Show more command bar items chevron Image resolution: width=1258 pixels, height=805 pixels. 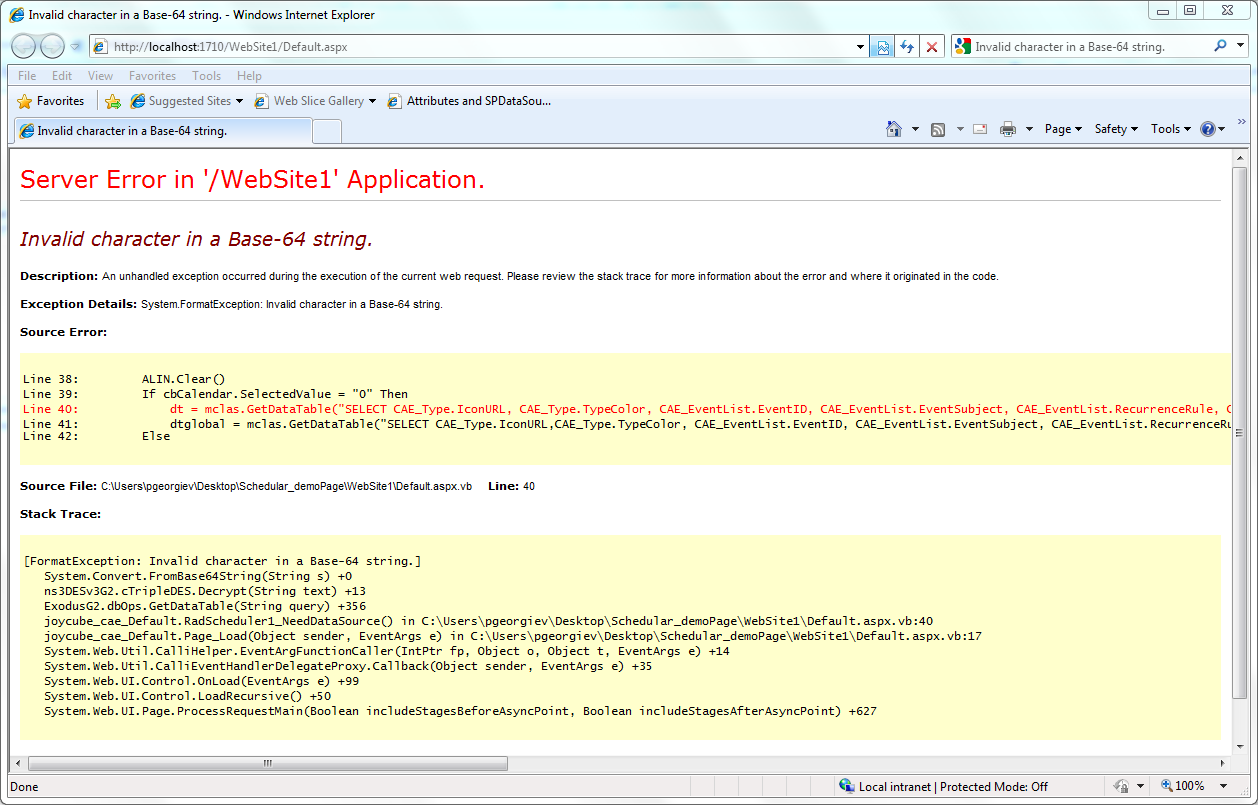1241,122
